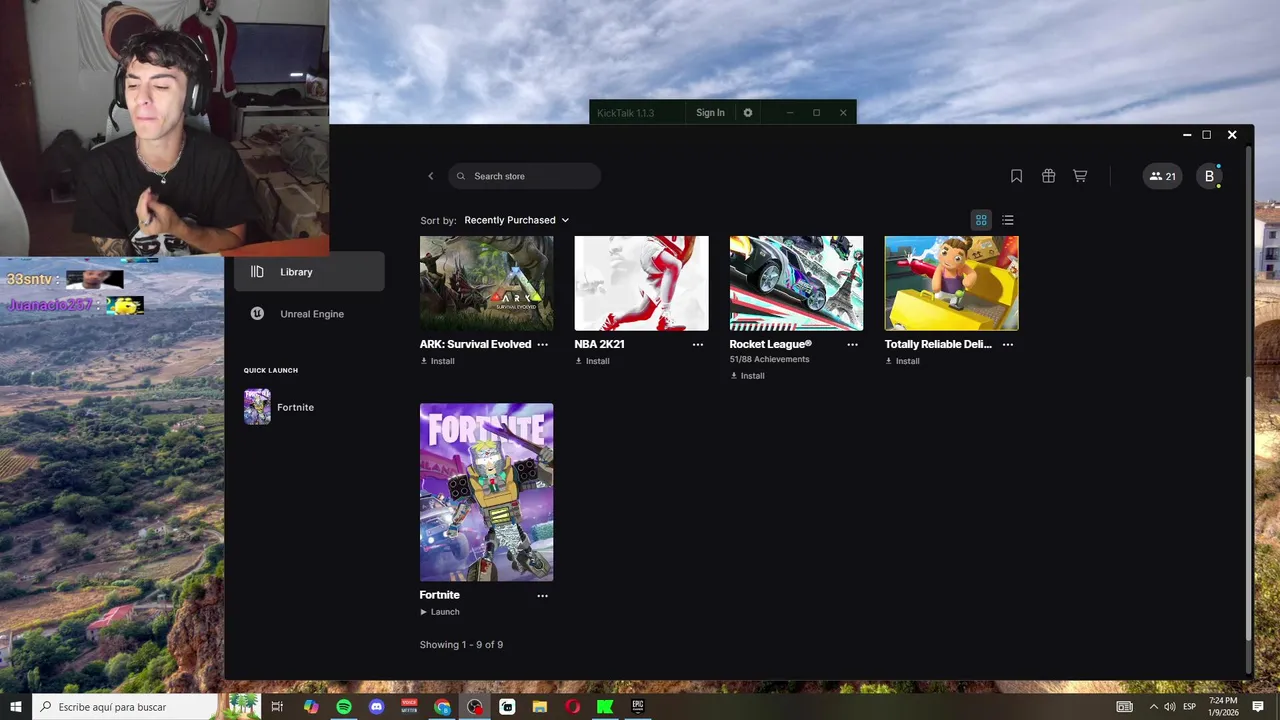
Task: Open Task View on the taskbar
Action: coord(277,707)
